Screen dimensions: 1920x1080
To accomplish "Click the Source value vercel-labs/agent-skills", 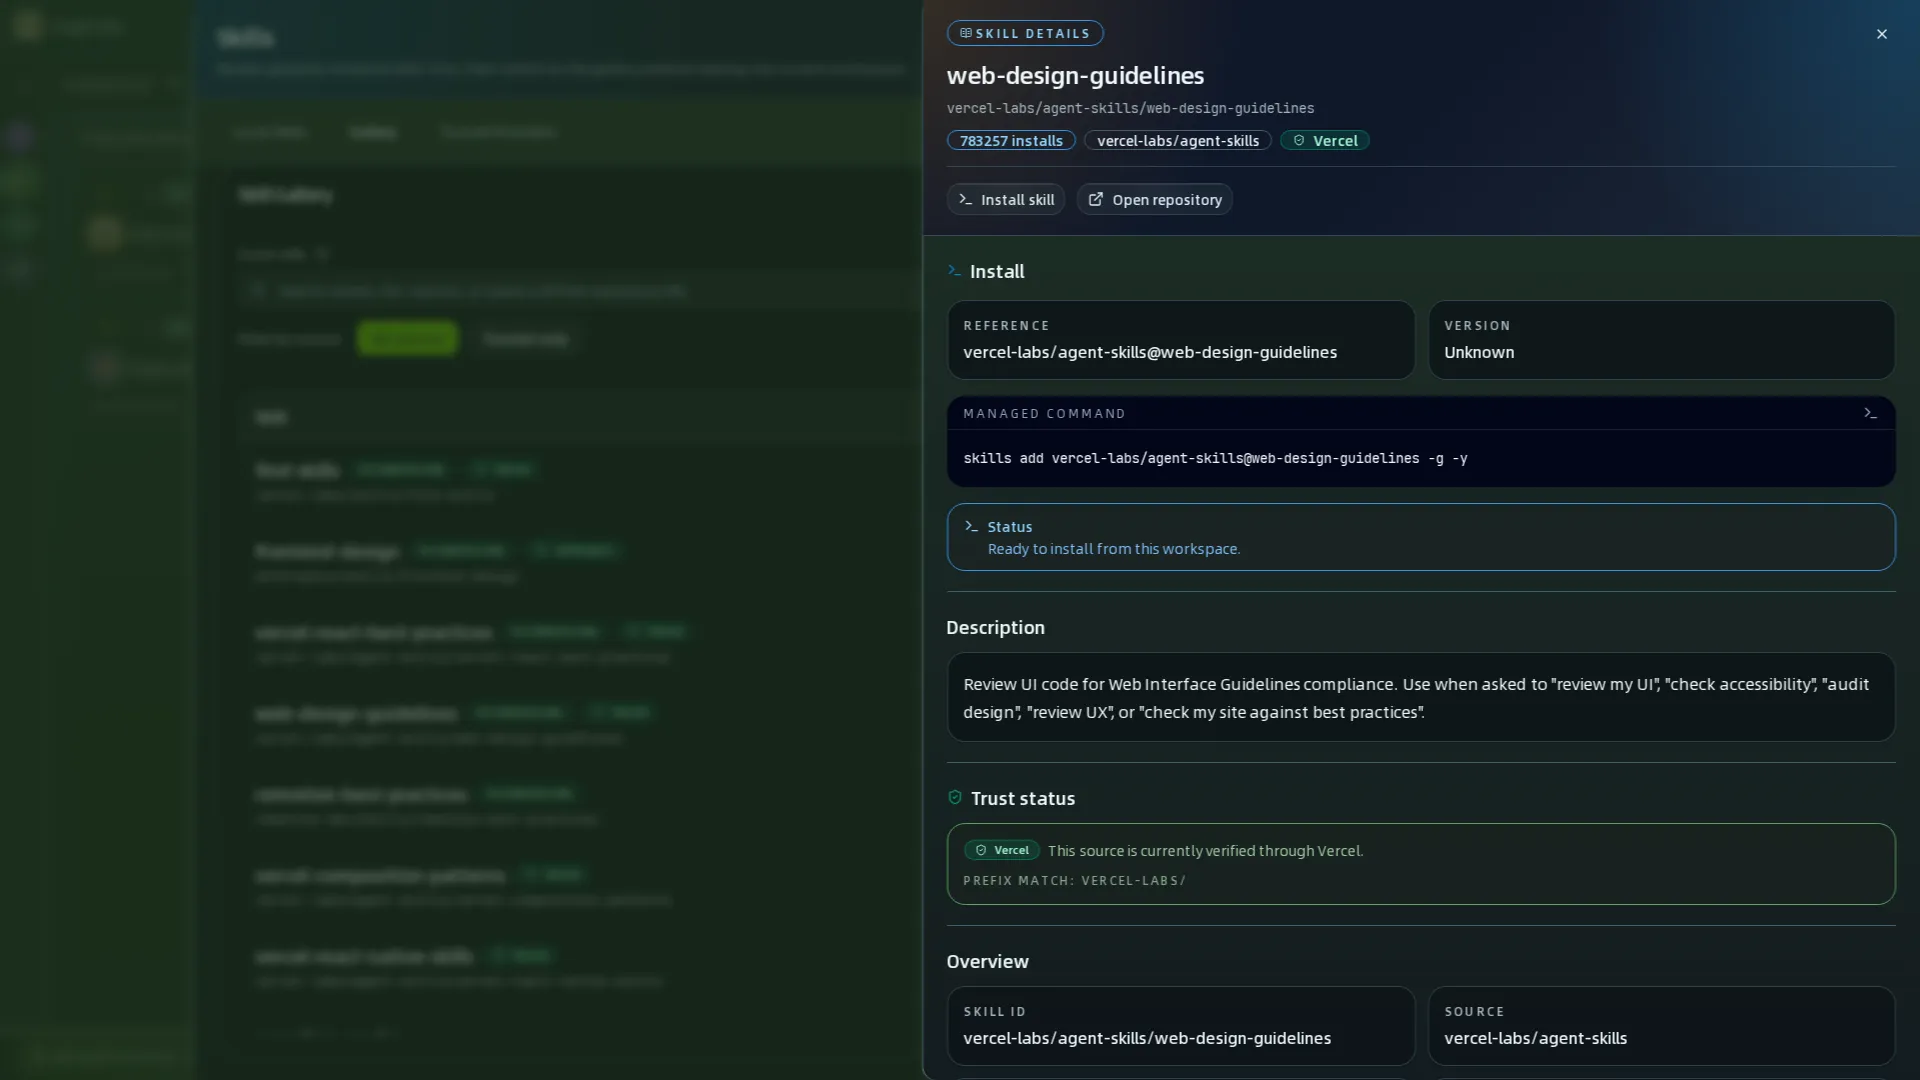I will tap(1535, 1038).
